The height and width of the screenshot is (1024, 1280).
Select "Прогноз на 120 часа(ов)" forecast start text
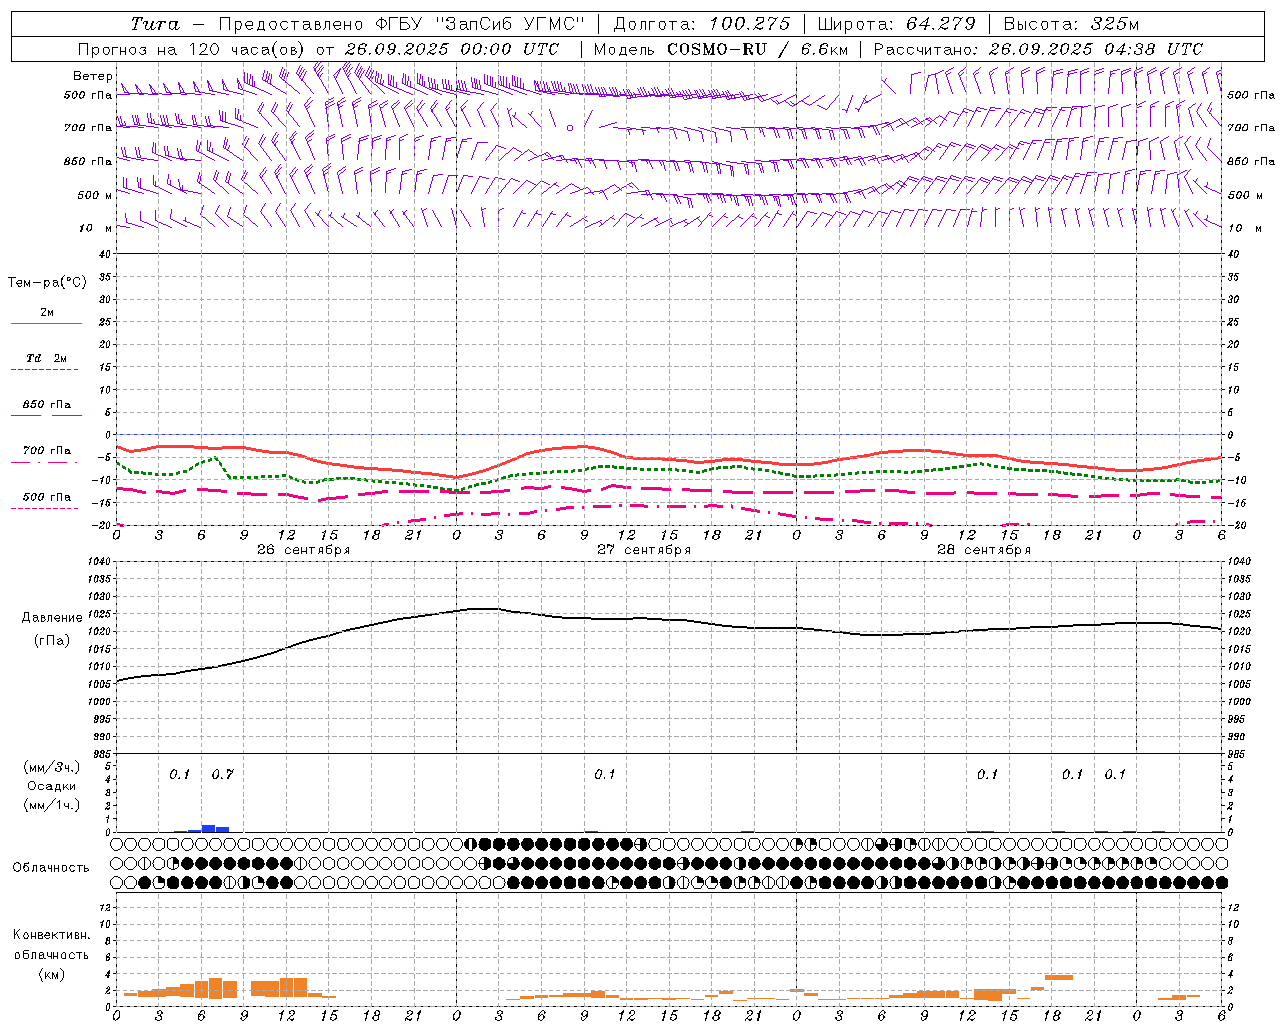click(193, 49)
